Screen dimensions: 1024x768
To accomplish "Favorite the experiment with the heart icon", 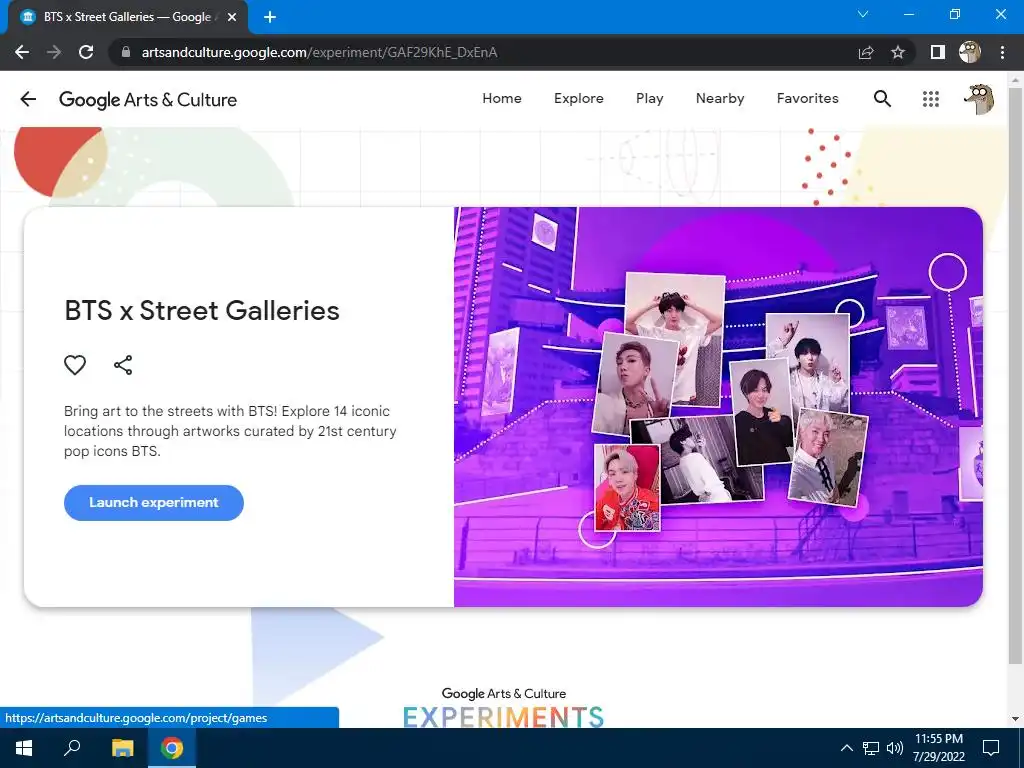I will [75, 364].
